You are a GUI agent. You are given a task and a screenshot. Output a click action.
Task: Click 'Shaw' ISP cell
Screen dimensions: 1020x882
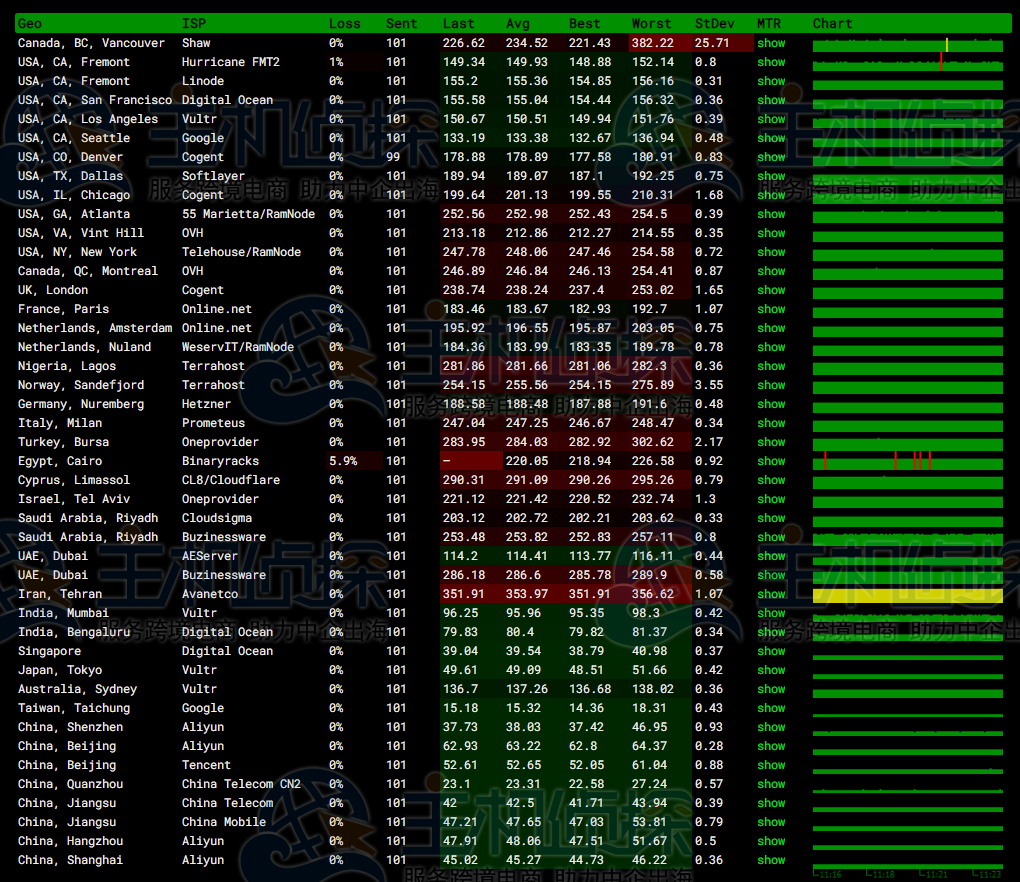pyautogui.click(x=196, y=43)
